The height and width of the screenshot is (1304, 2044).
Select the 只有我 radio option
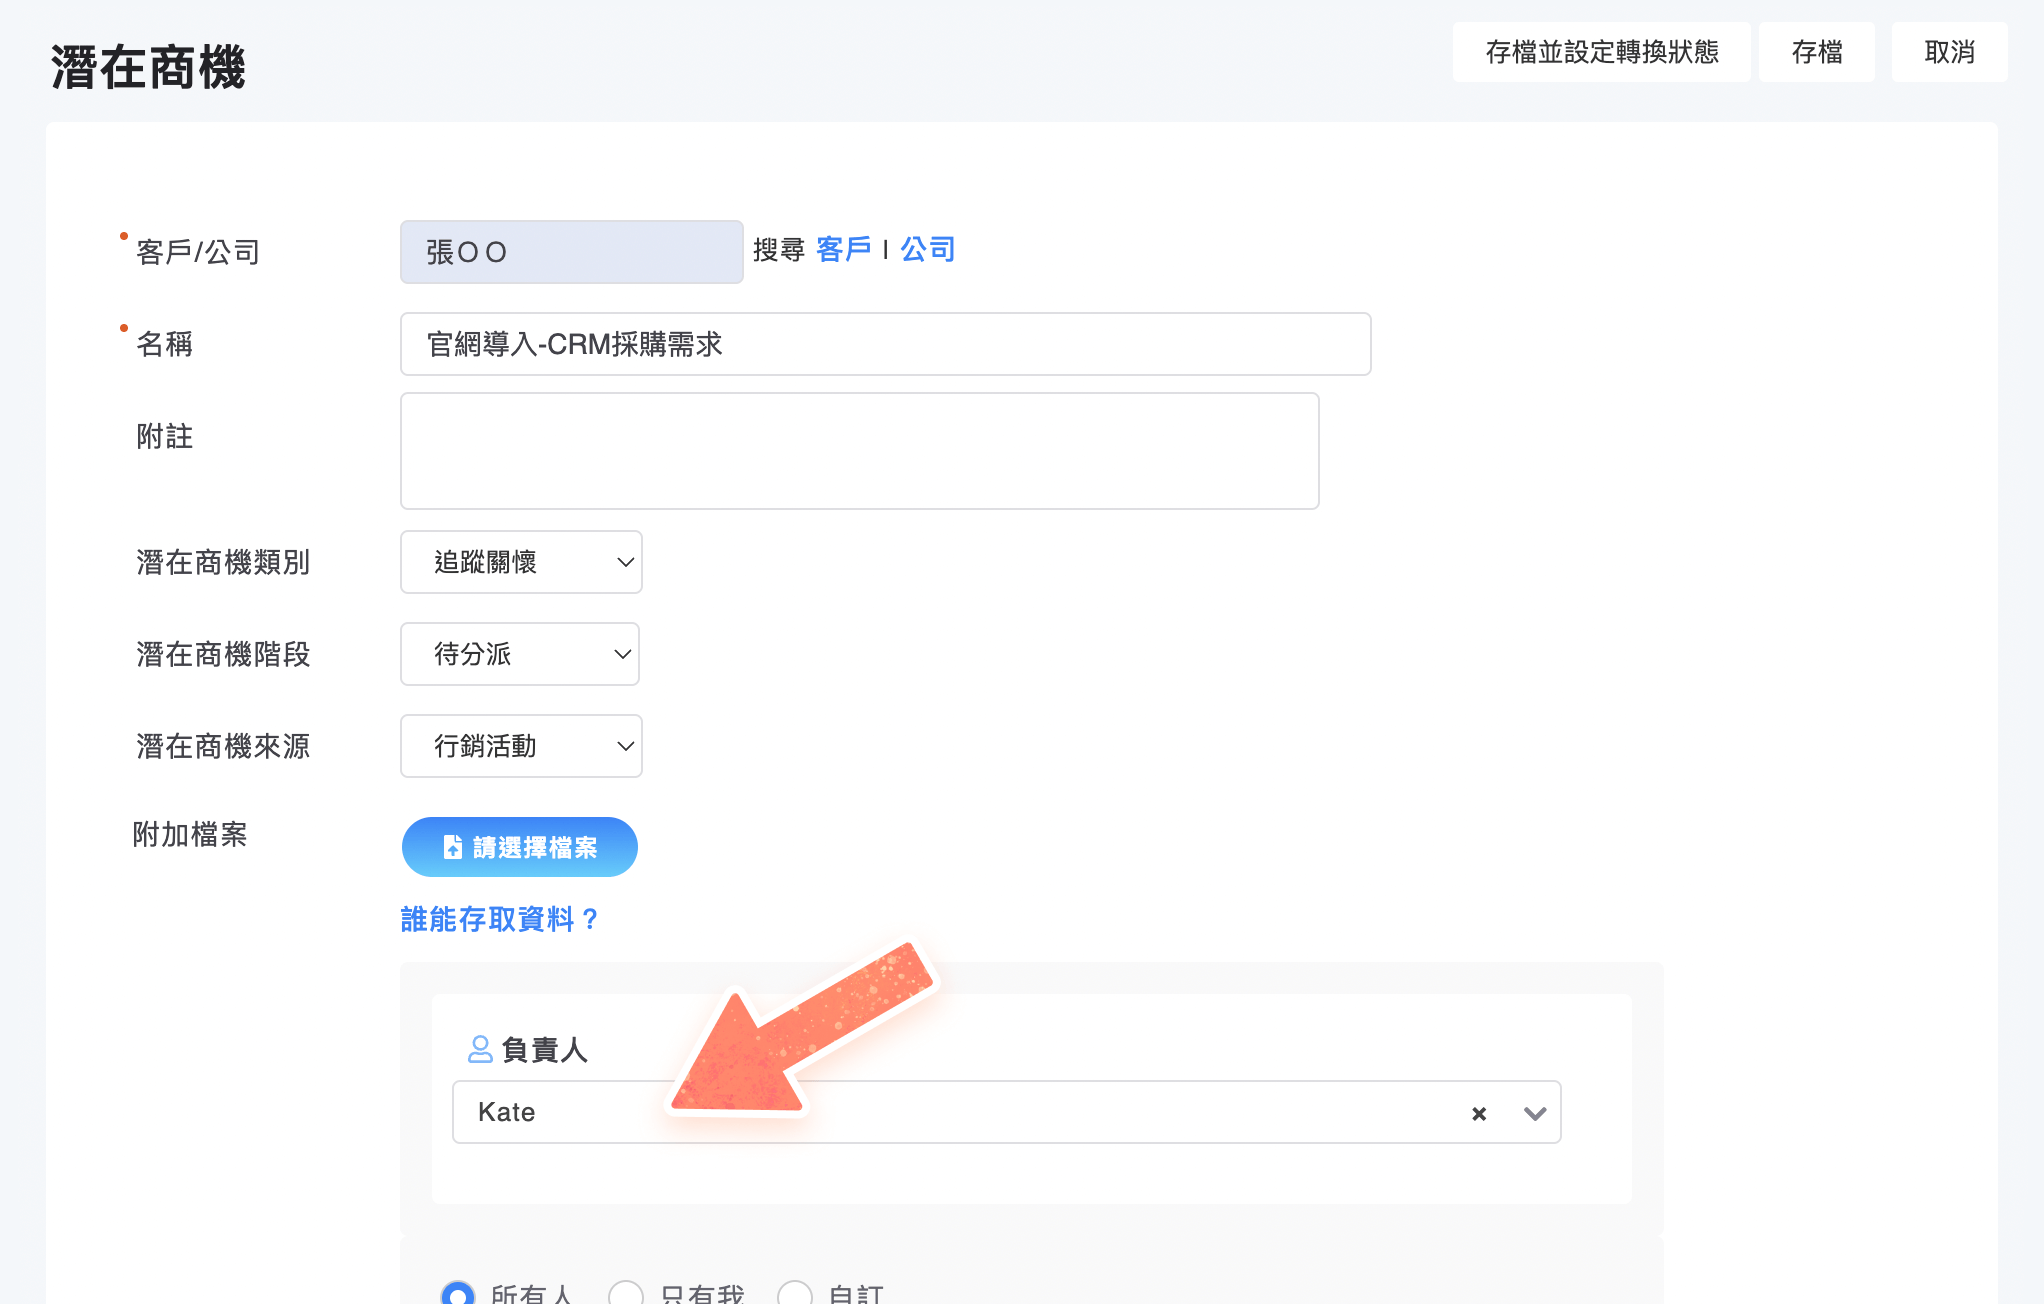point(626,1294)
